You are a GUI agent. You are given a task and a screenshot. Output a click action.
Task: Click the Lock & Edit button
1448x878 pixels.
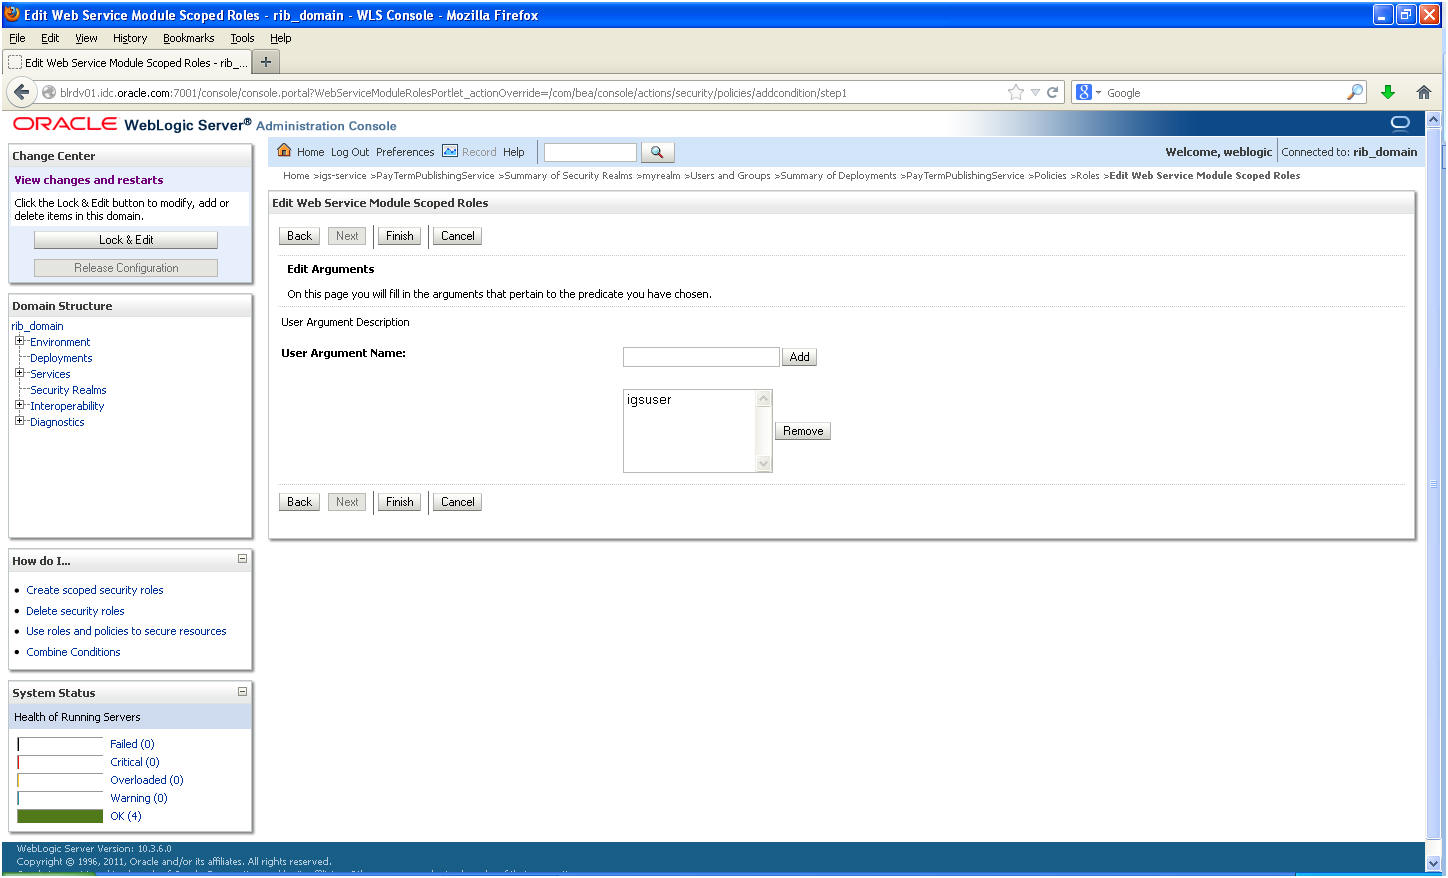pos(126,240)
